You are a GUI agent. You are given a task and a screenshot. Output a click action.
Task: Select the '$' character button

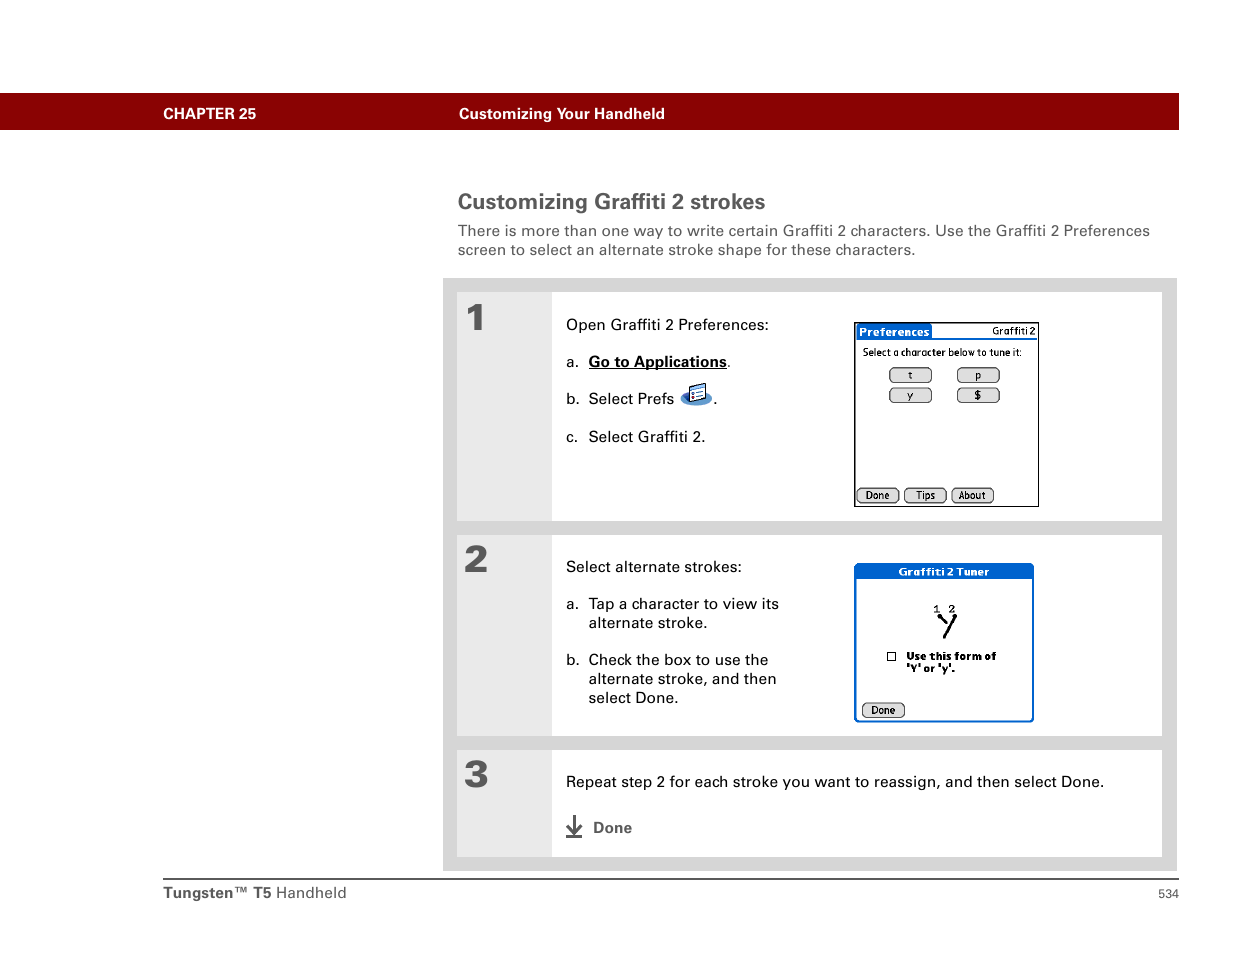(978, 396)
